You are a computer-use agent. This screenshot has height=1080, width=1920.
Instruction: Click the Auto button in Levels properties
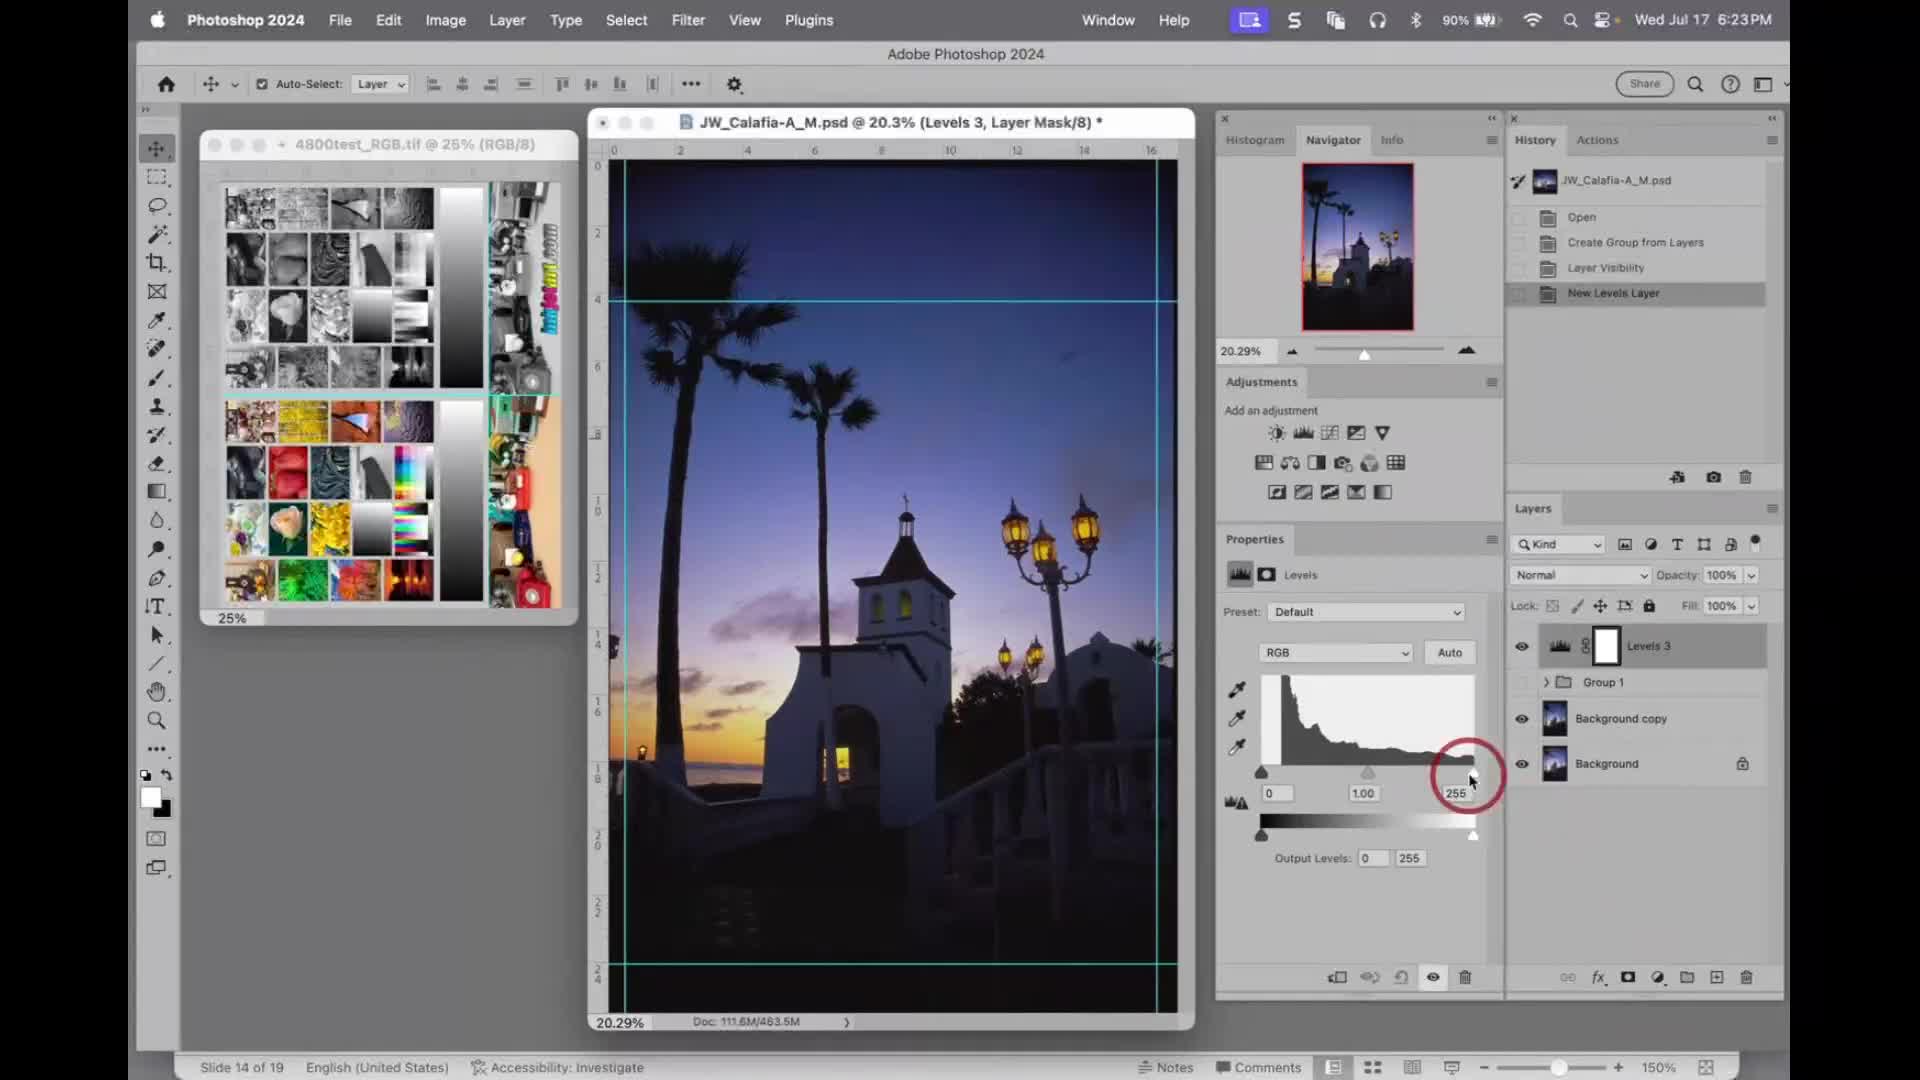[1449, 652]
